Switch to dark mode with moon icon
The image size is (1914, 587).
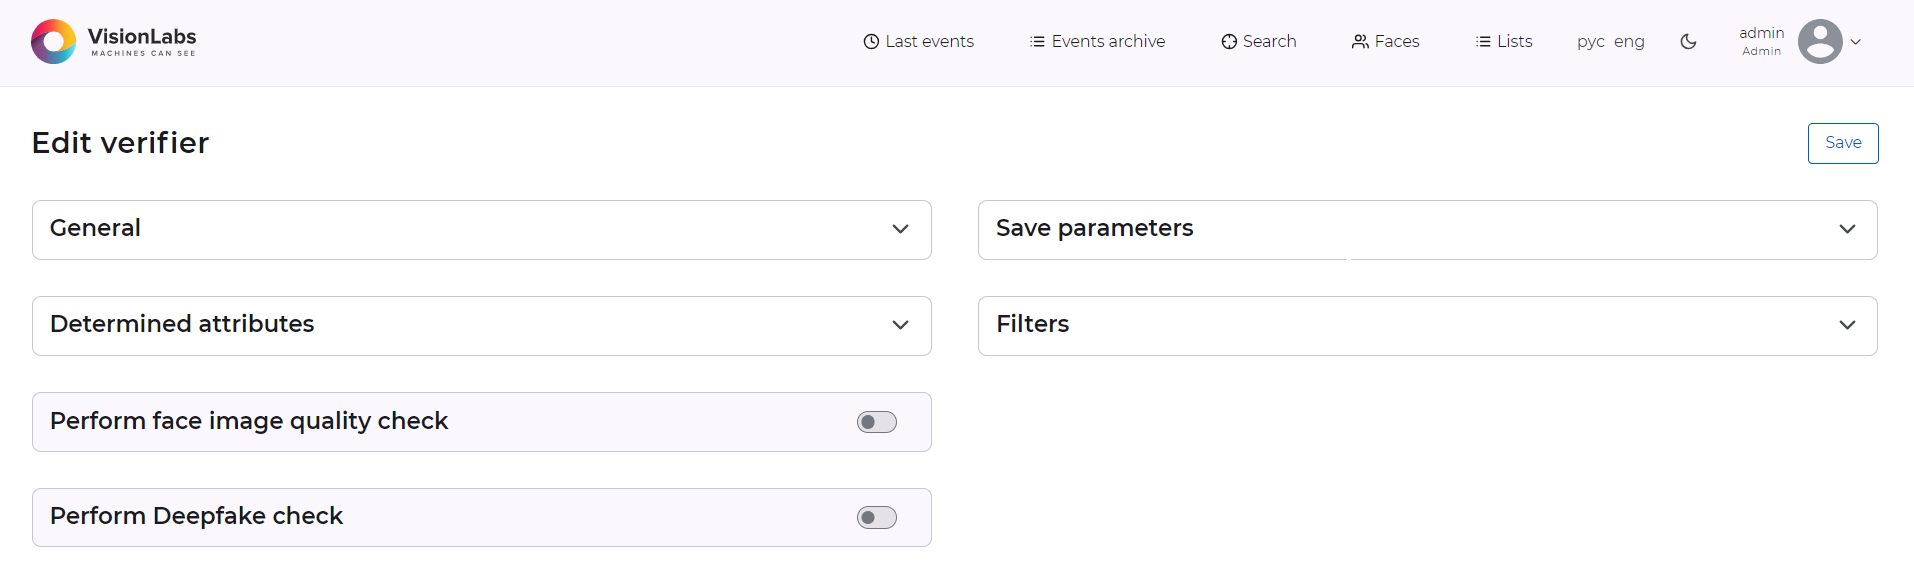1688,42
